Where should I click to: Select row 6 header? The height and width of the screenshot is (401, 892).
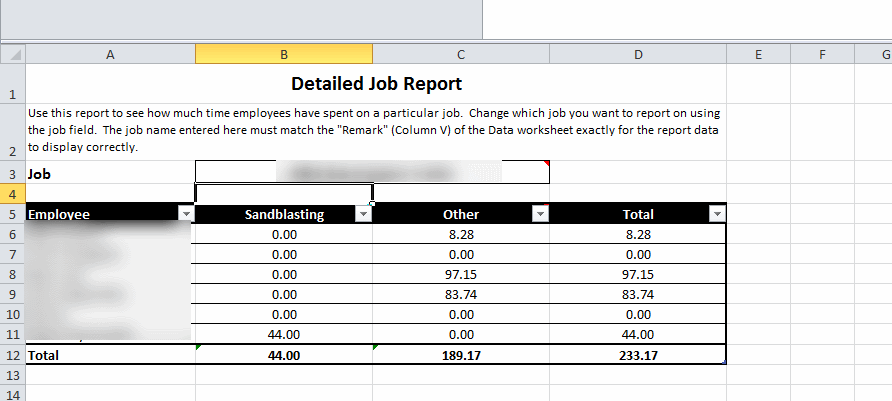click(x=13, y=234)
